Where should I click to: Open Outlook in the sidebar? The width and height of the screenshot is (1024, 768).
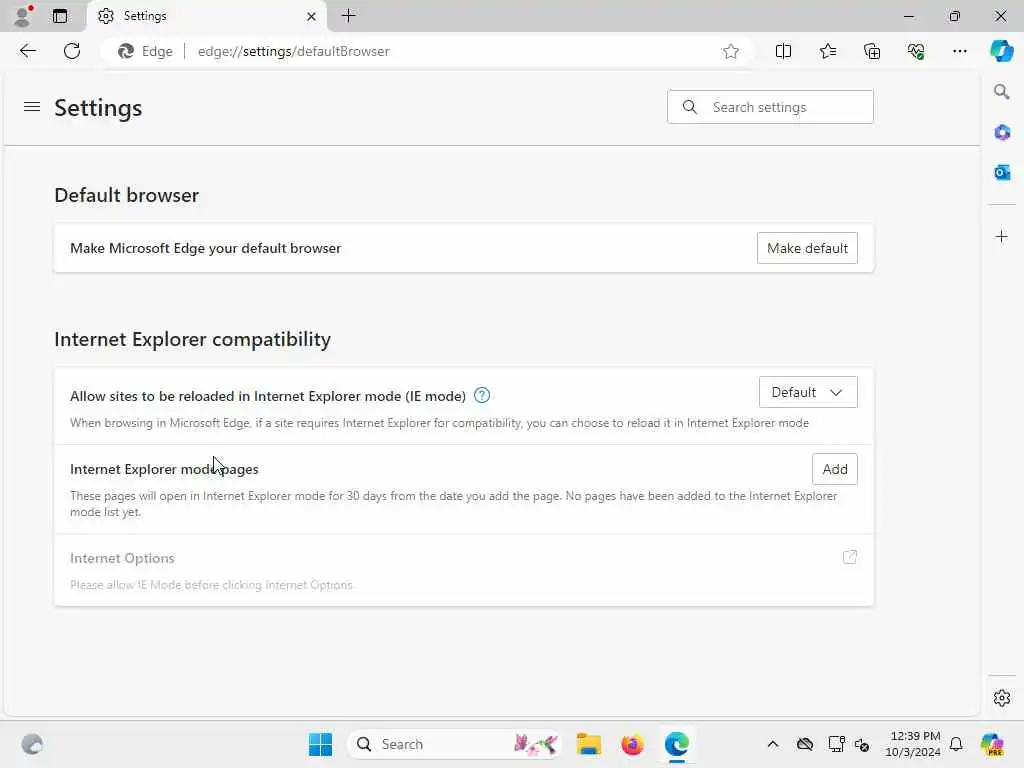click(x=1002, y=172)
